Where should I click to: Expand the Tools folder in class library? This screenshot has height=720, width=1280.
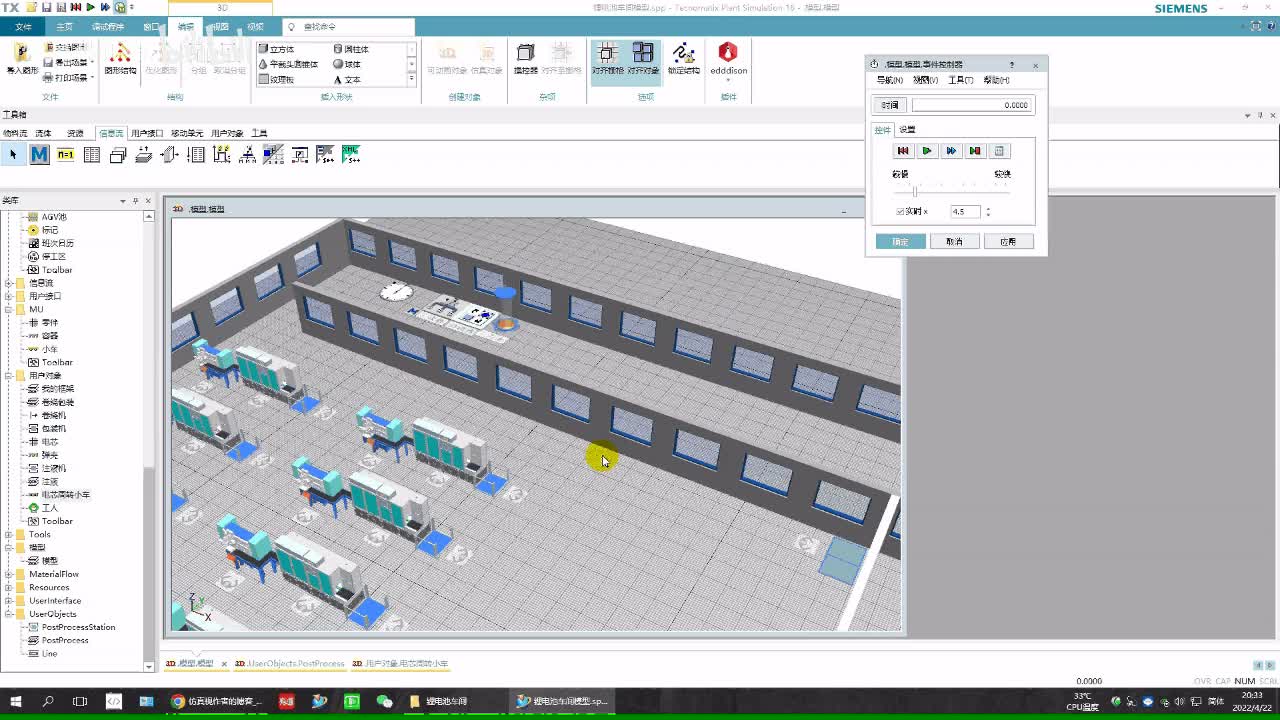[9, 534]
